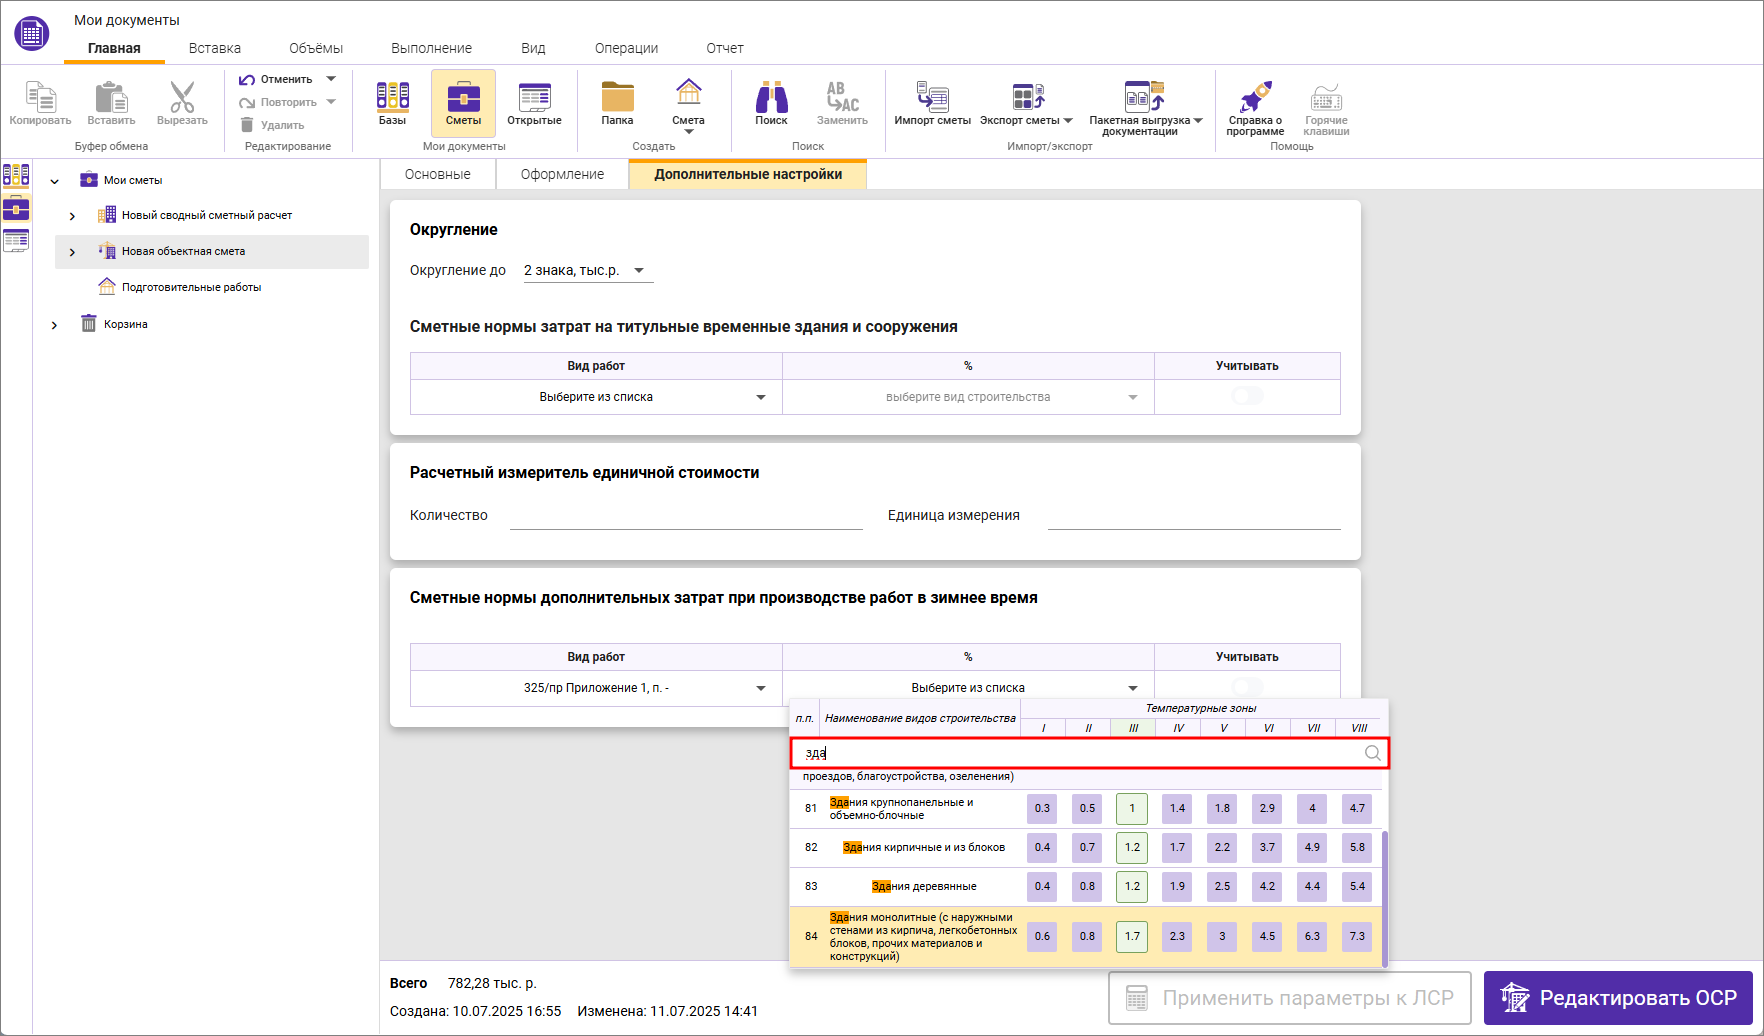
Task: Click the Редактировать ОСР button
Action: [x=1618, y=998]
